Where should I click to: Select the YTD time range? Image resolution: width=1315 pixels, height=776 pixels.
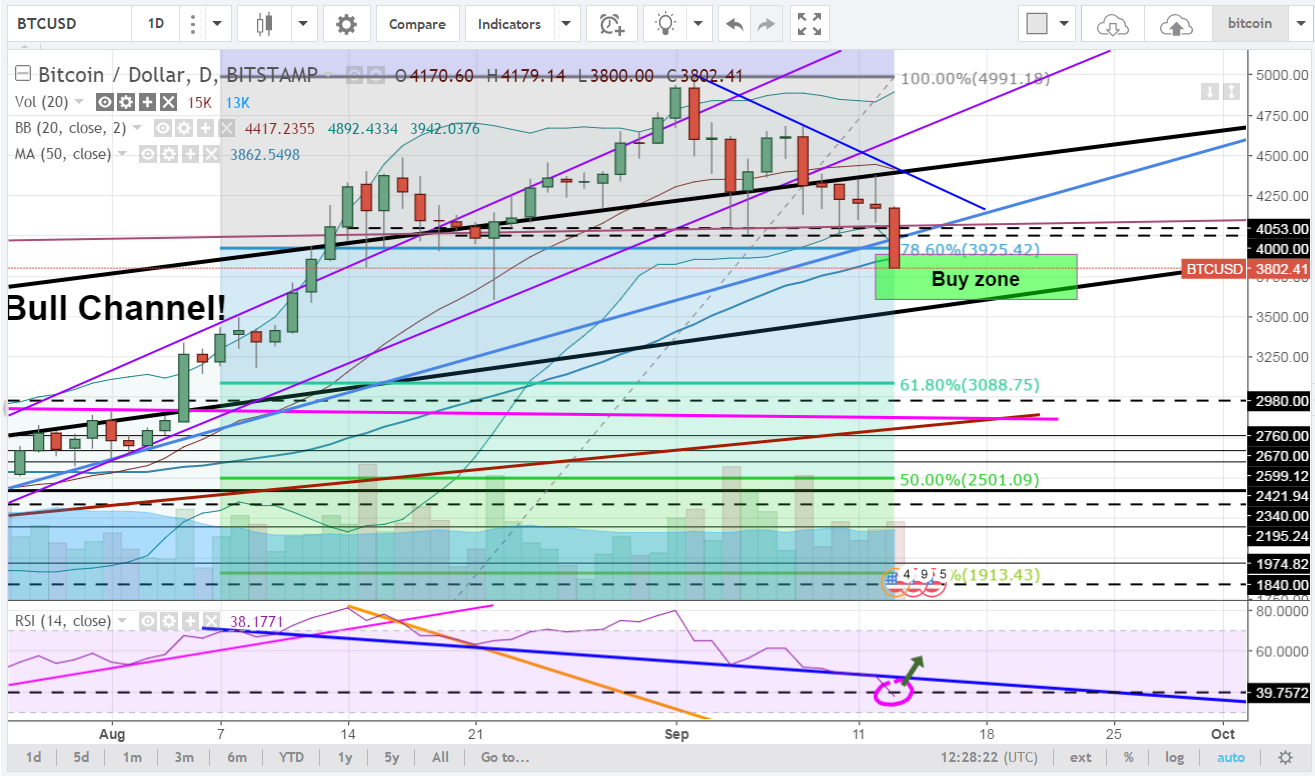coord(292,757)
